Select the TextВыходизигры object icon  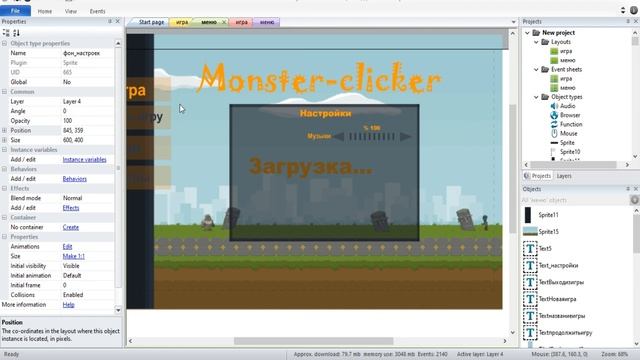[x=530, y=282]
